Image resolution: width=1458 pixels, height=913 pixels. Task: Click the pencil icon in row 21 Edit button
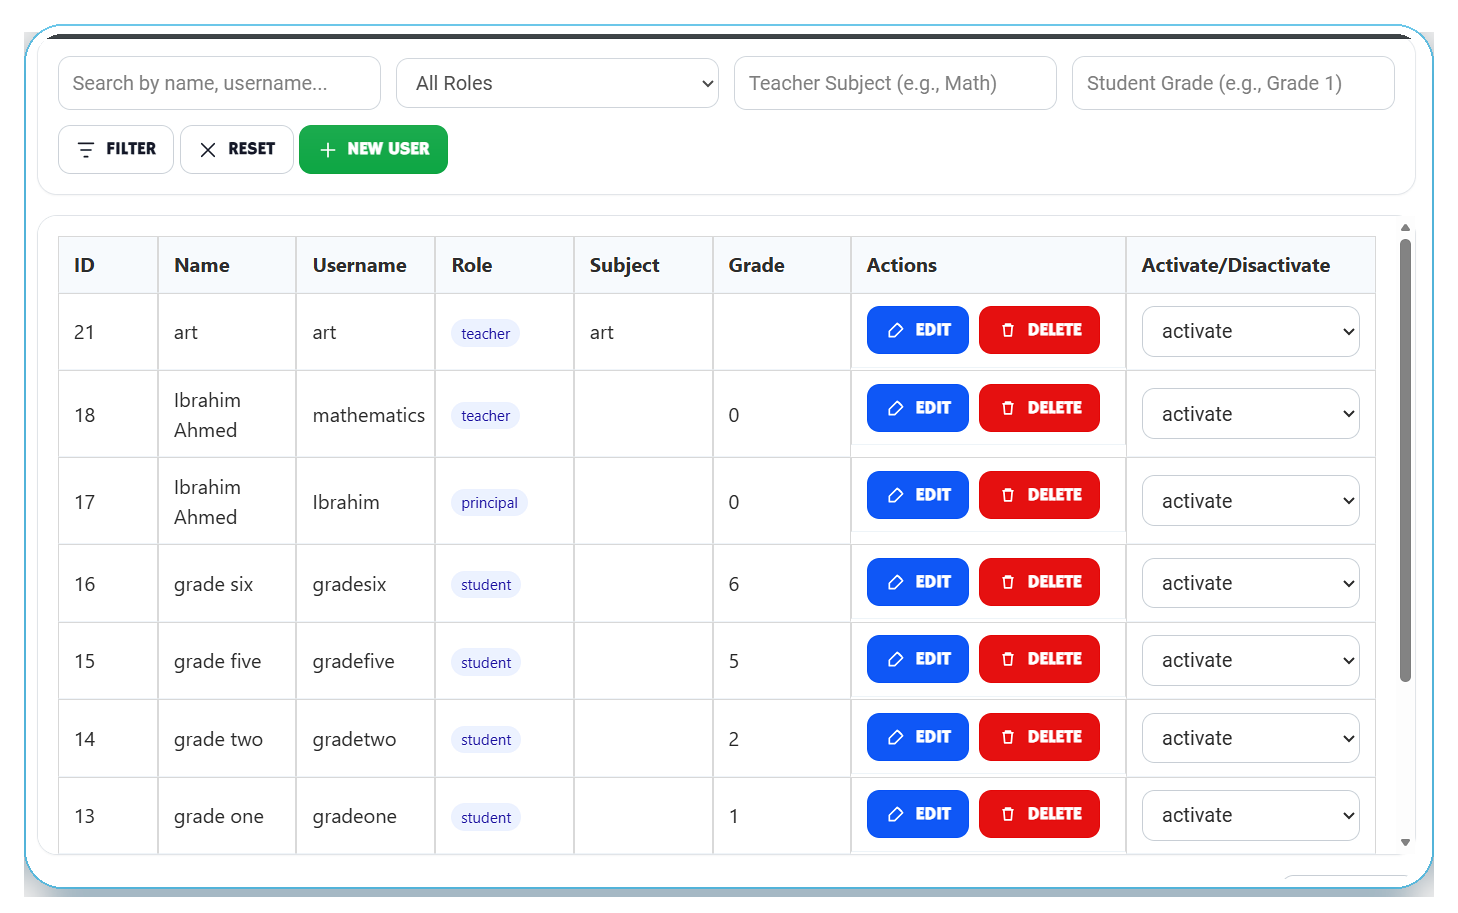tap(896, 330)
